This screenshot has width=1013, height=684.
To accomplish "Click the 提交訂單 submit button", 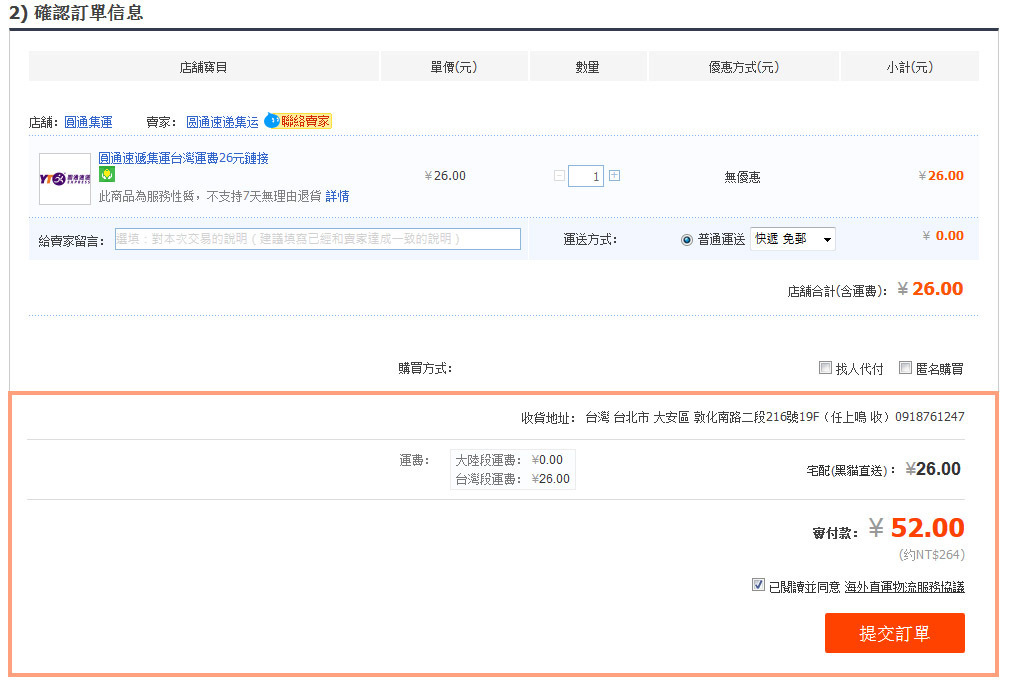I will pyautogui.click(x=894, y=633).
